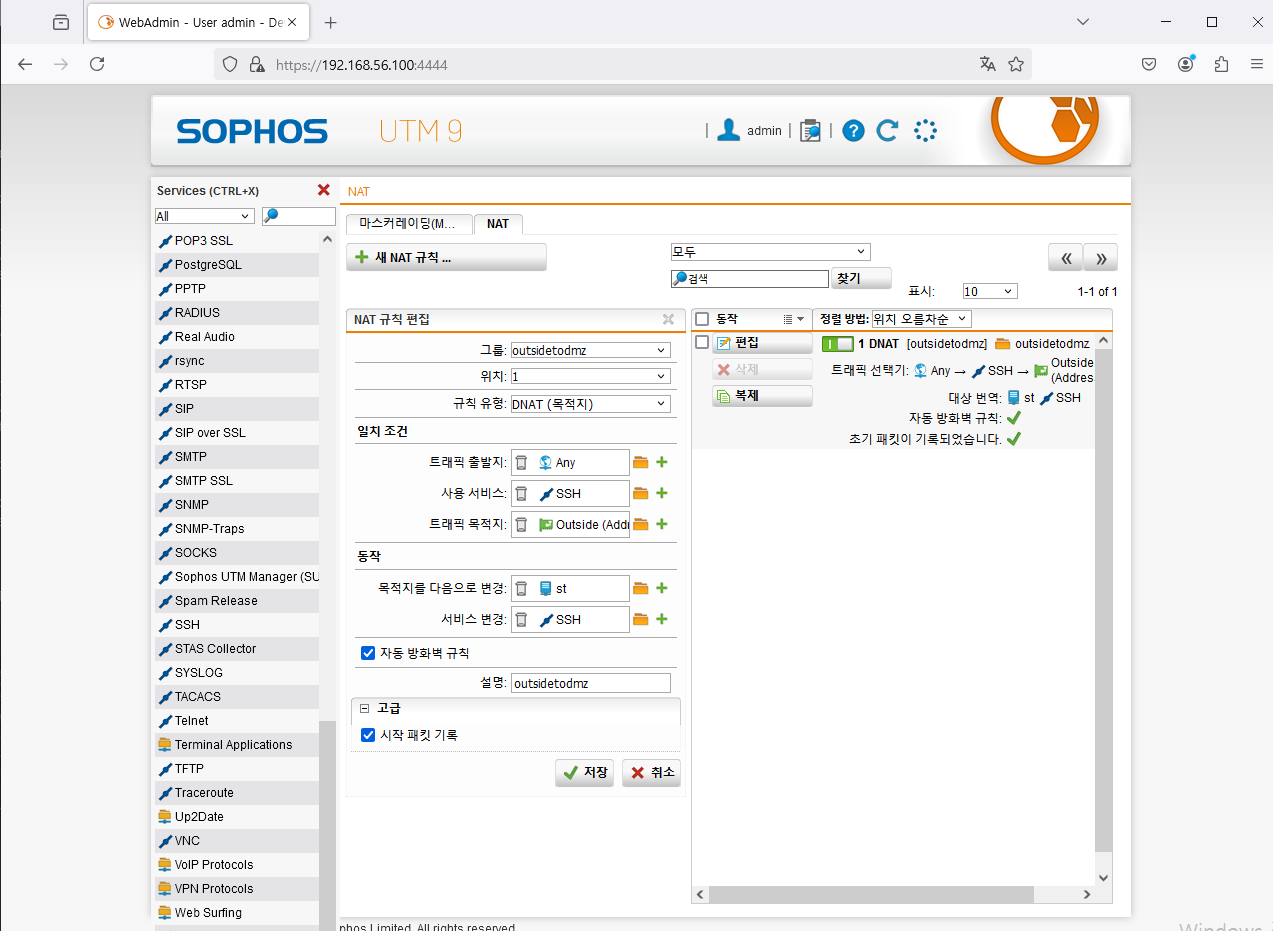The width and height of the screenshot is (1273, 931).
Task: Select the WebAdmin browser tab
Action: (199, 22)
